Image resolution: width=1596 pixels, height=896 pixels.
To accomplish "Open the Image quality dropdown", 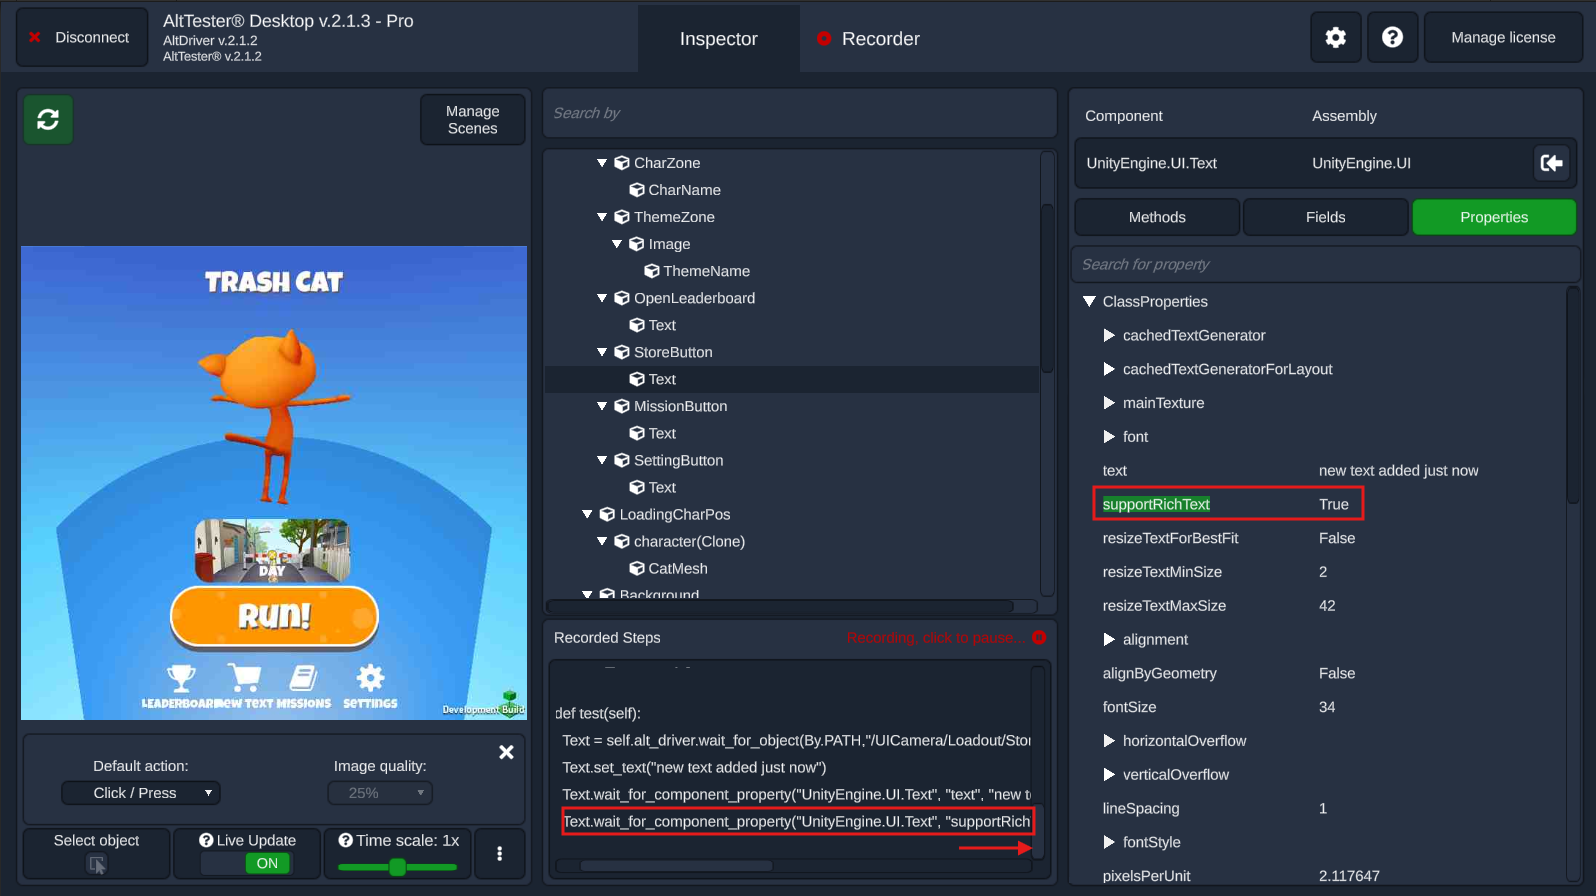I will (380, 793).
